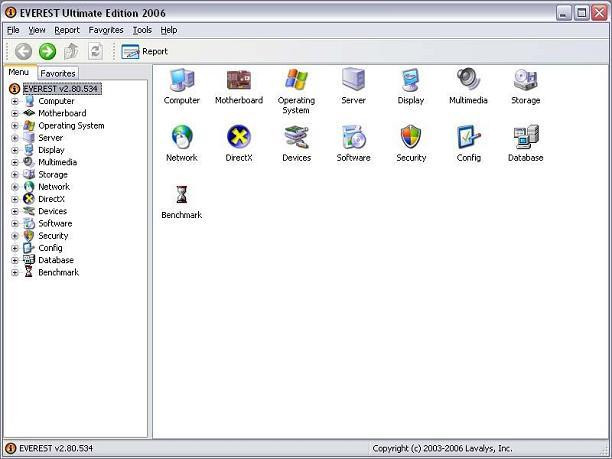
Task: Open the Security shield icon in main pane
Action: (411, 137)
